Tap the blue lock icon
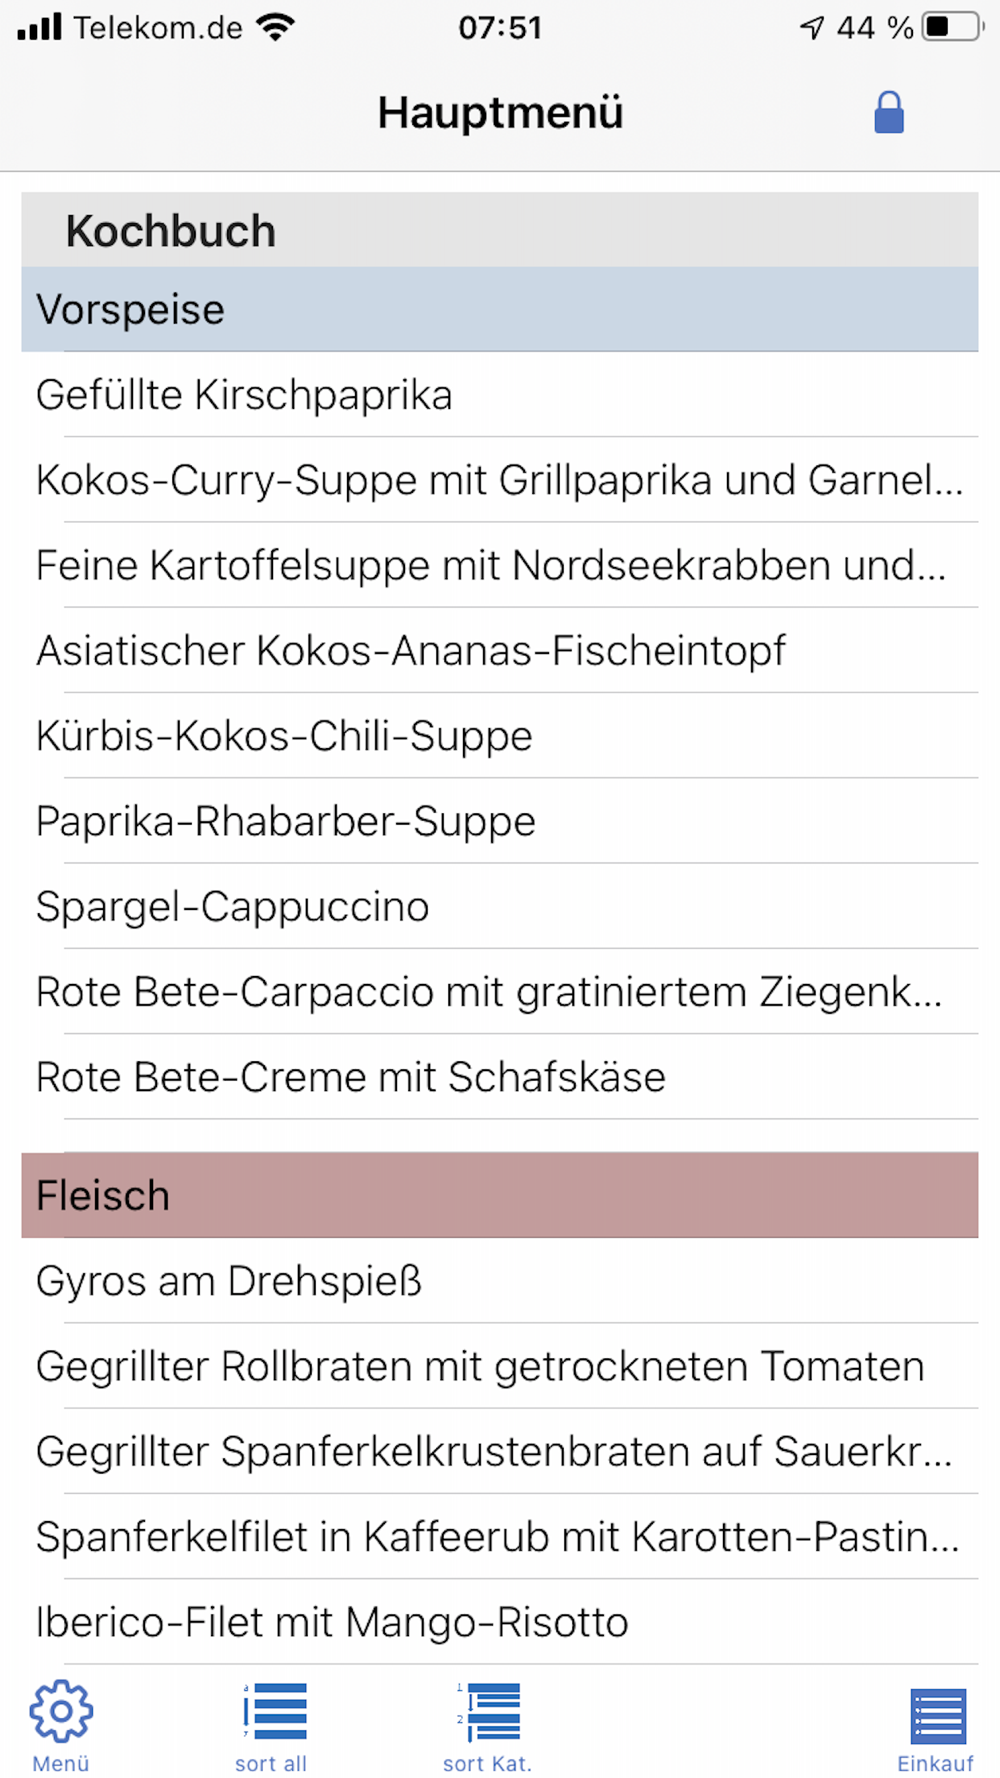The image size is (1000, 1778). tap(889, 112)
